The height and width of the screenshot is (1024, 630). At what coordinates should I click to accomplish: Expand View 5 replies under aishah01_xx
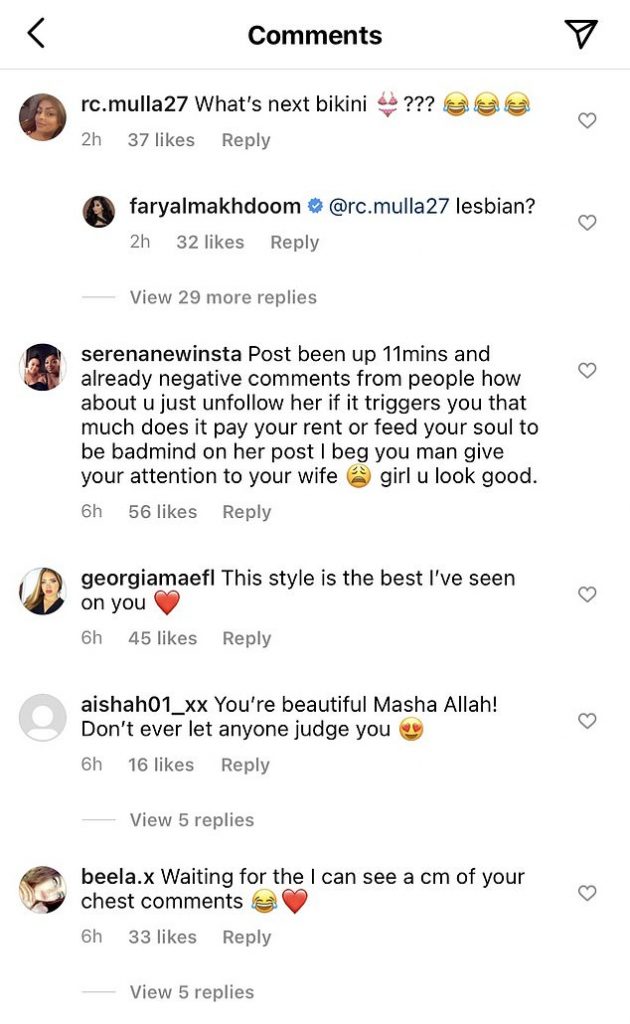point(191,820)
